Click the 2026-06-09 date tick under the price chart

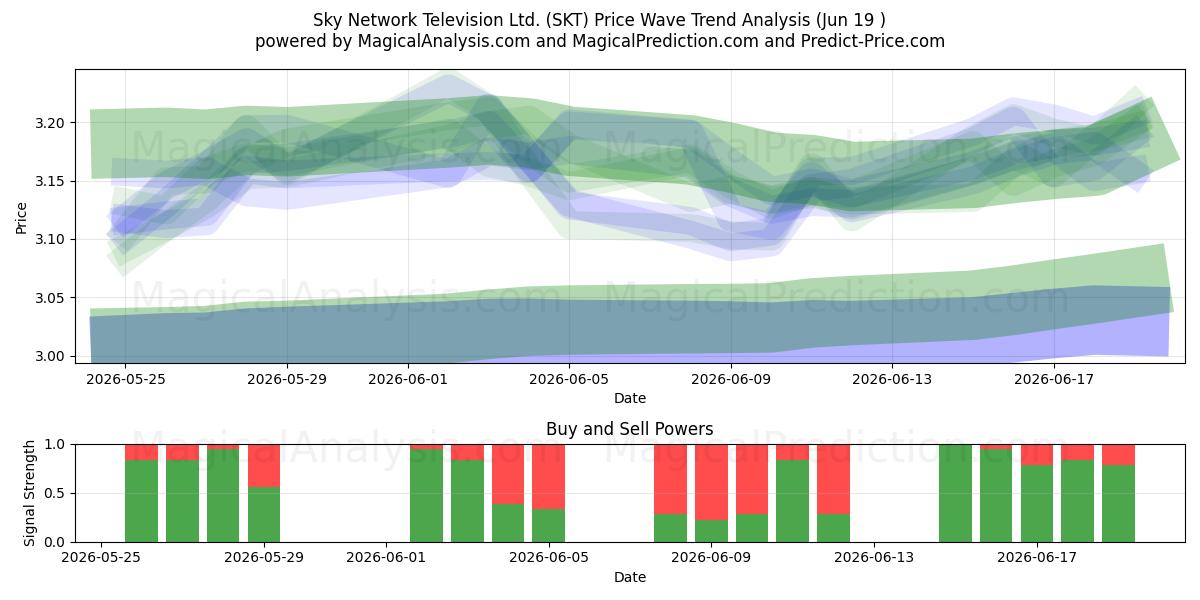(x=731, y=379)
